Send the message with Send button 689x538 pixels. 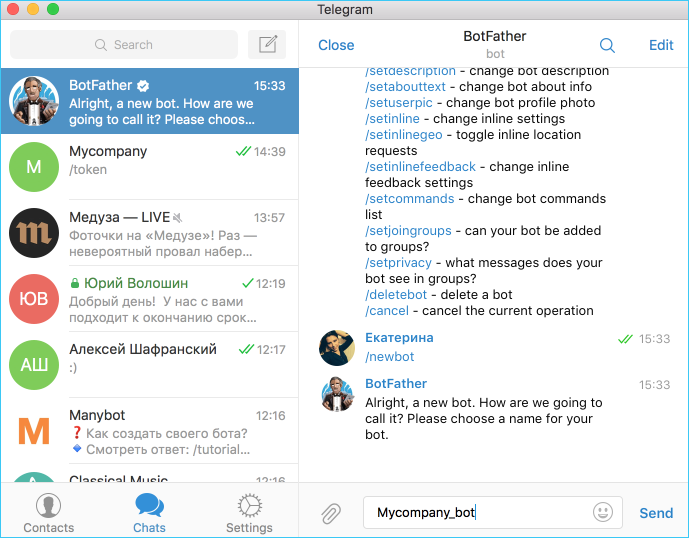[656, 513]
